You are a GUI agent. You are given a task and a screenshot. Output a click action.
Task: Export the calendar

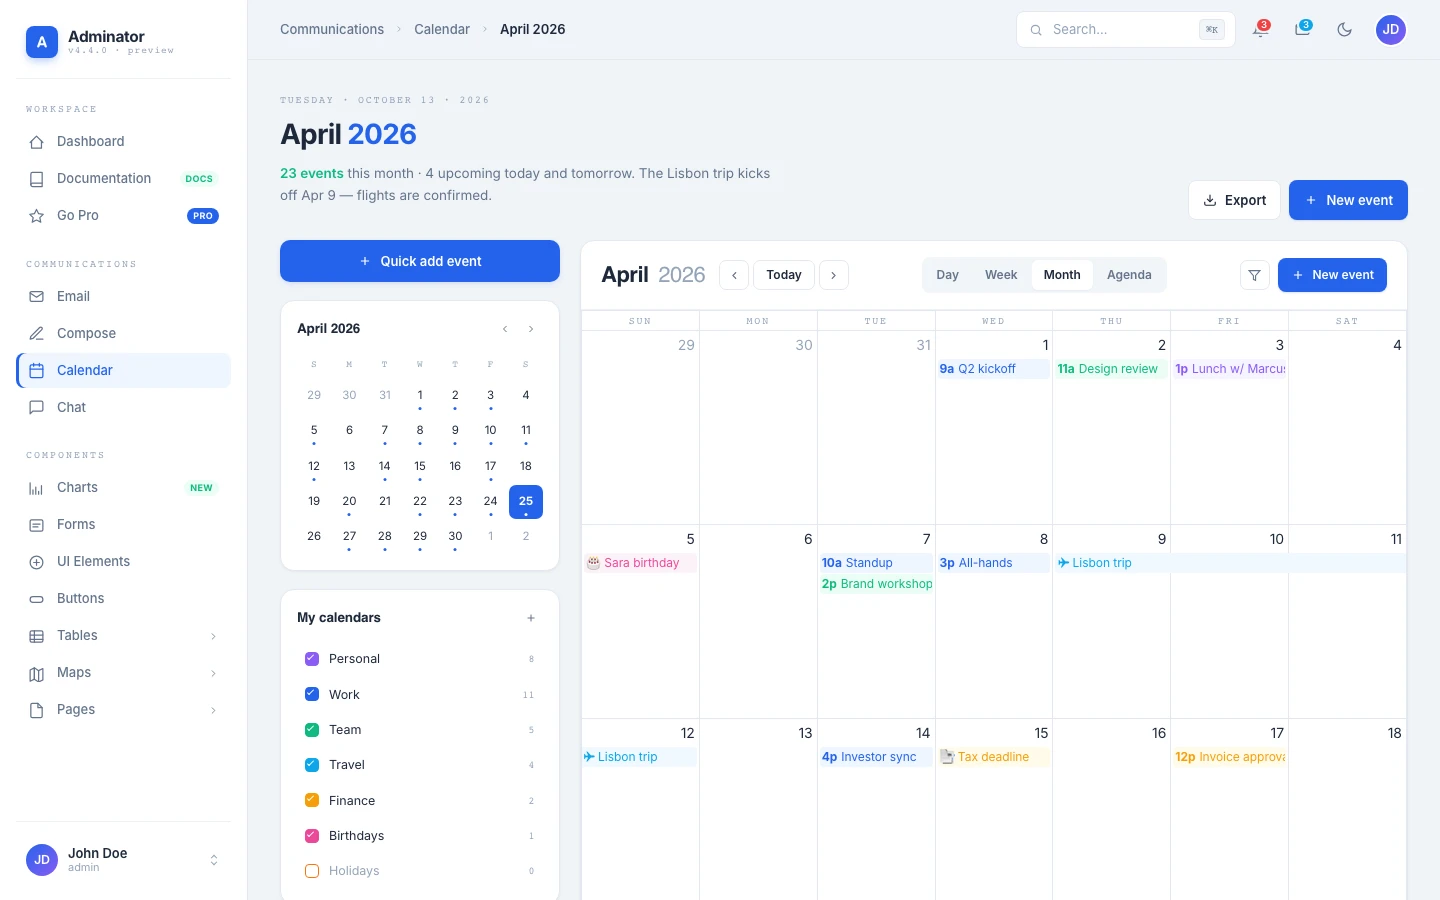1235,200
